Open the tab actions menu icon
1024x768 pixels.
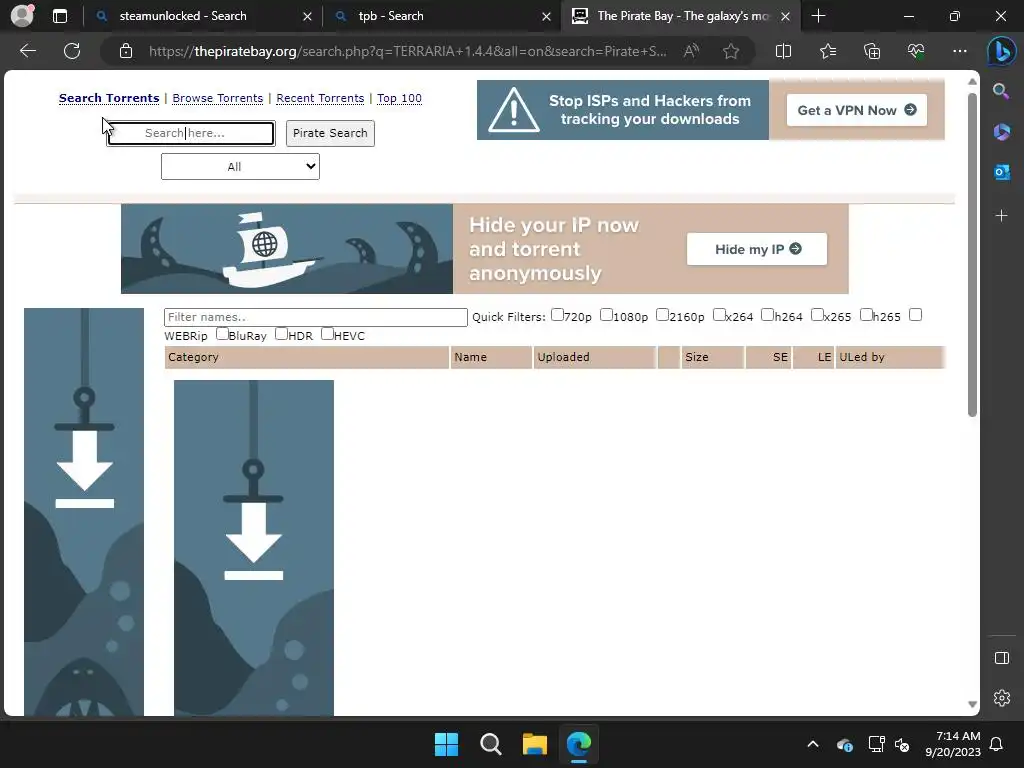60,16
